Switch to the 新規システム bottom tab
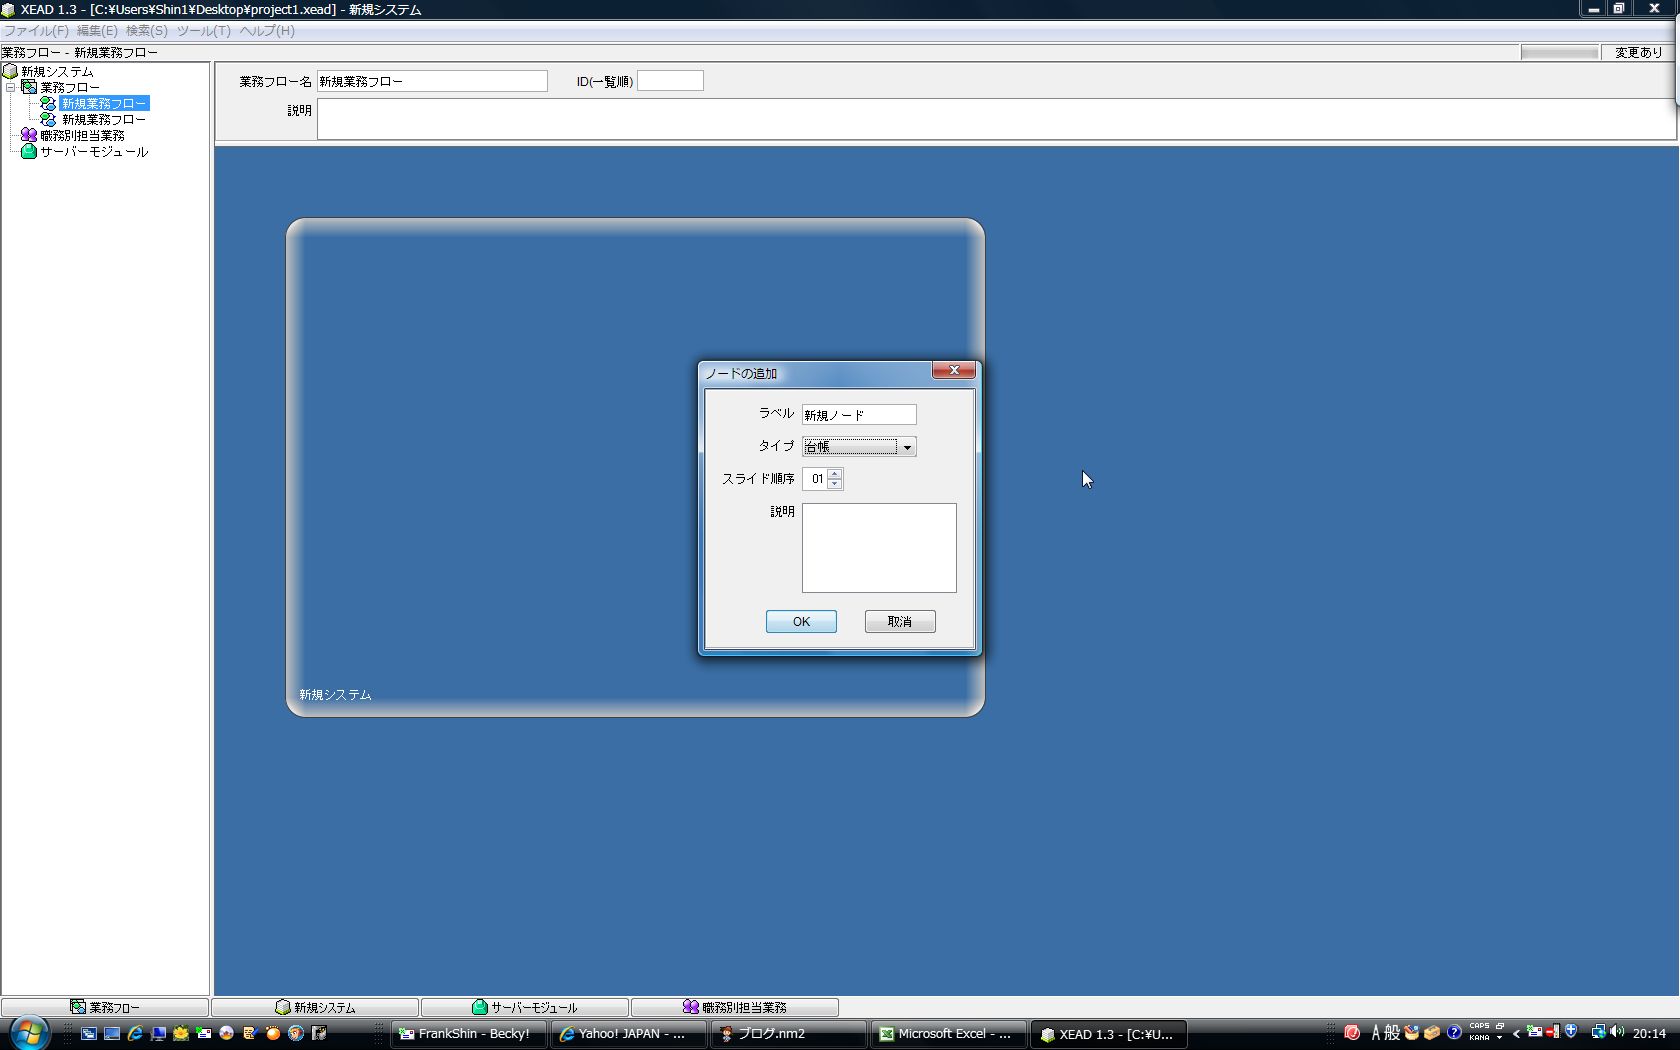Viewport: 1680px width, 1050px height. coord(315,1007)
